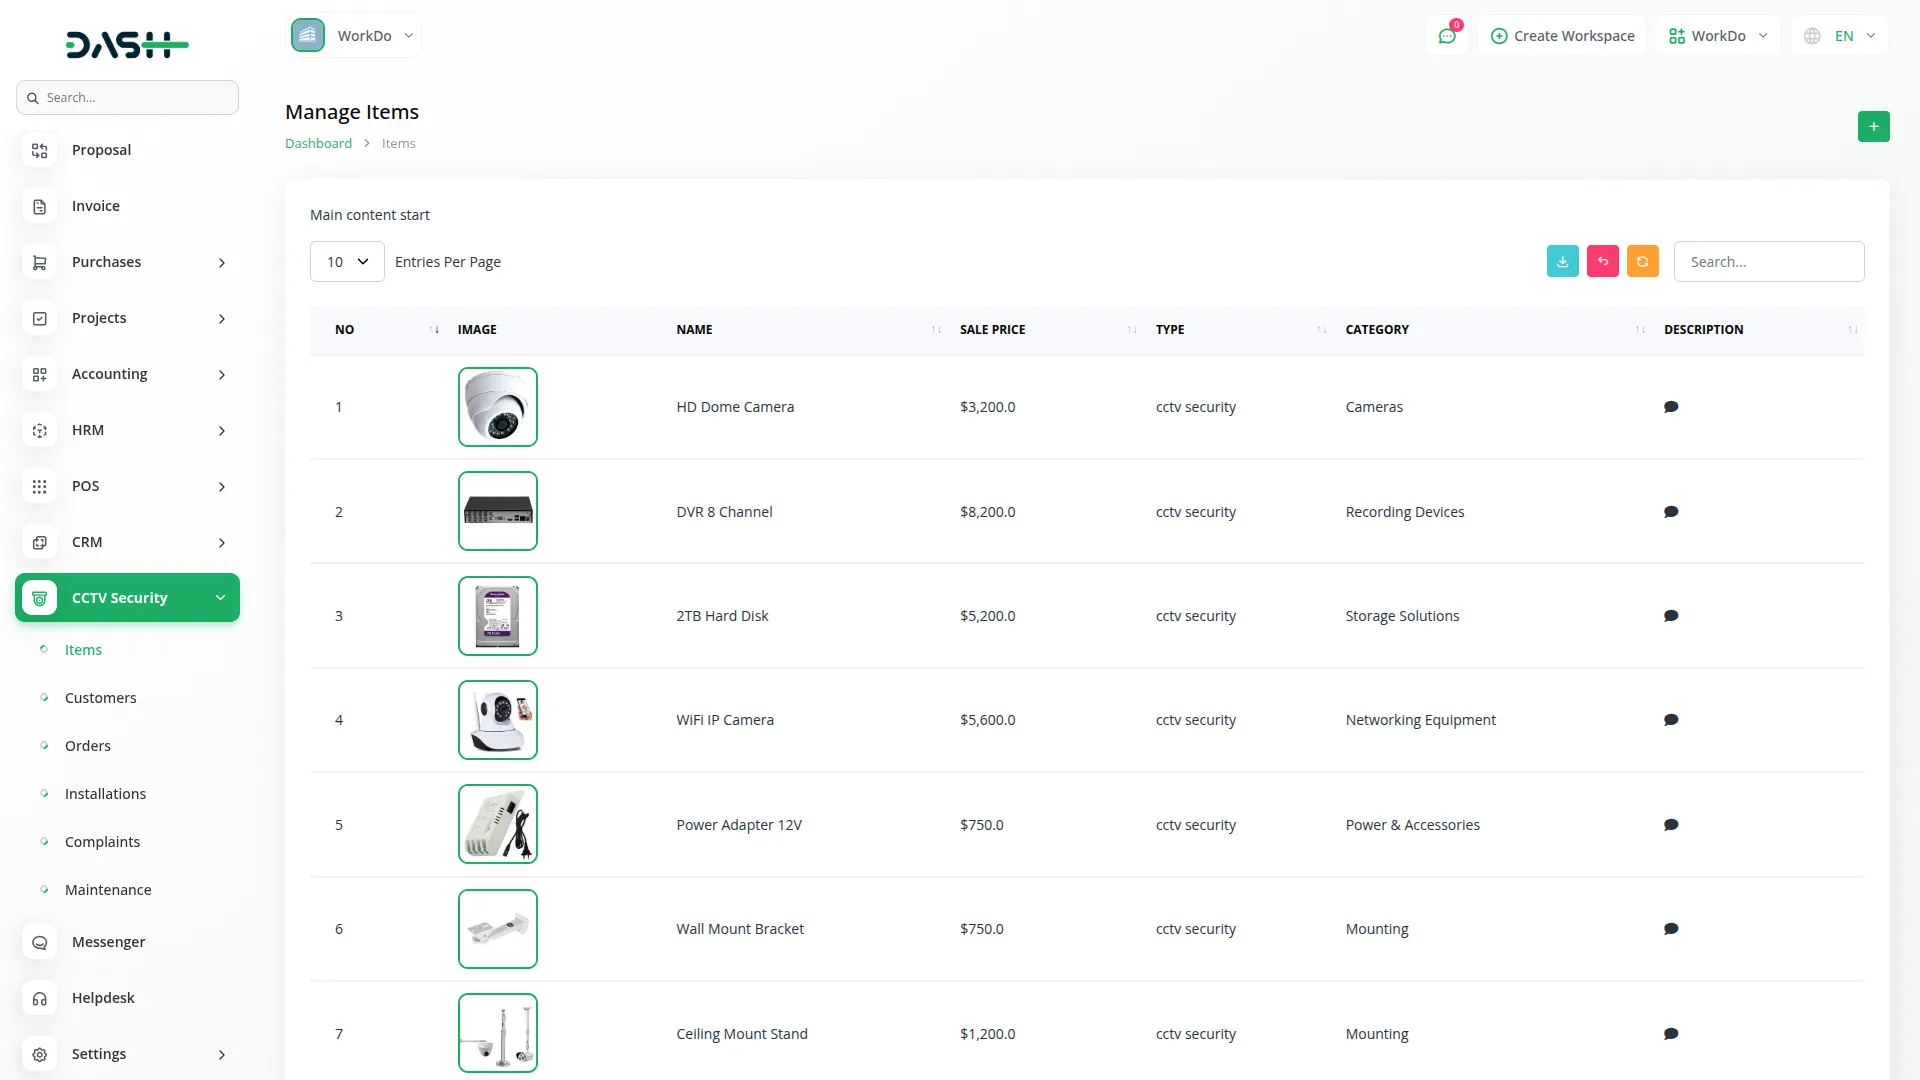Expand the Accounting sidebar menu
The height and width of the screenshot is (1080, 1920).
click(x=127, y=374)
